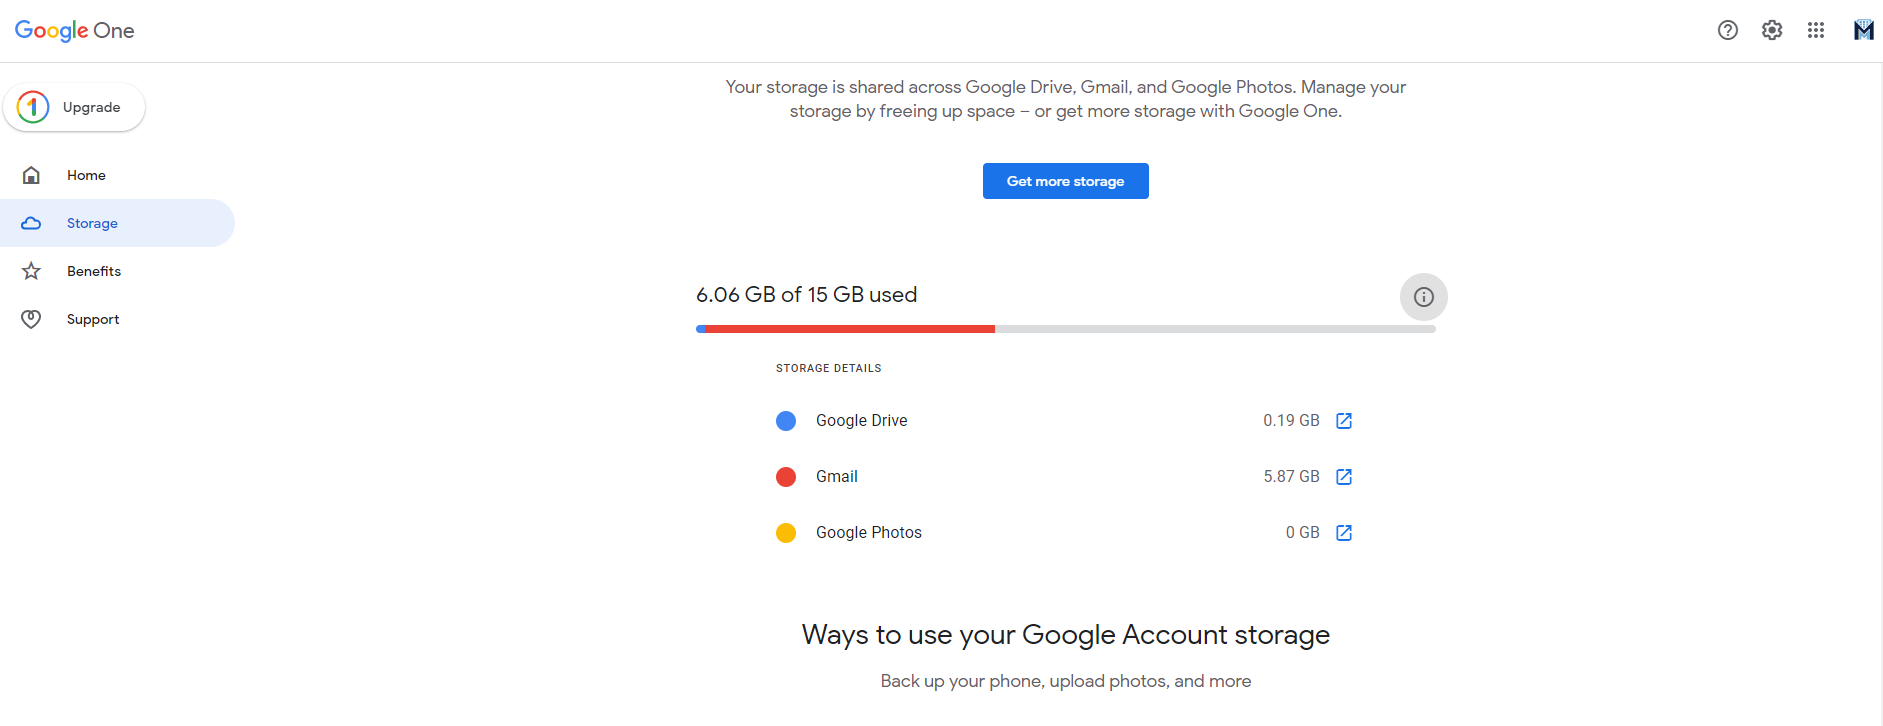Open Google Photos storage external link icon
Screen dimensions: 1883x726
(1344, 533)
